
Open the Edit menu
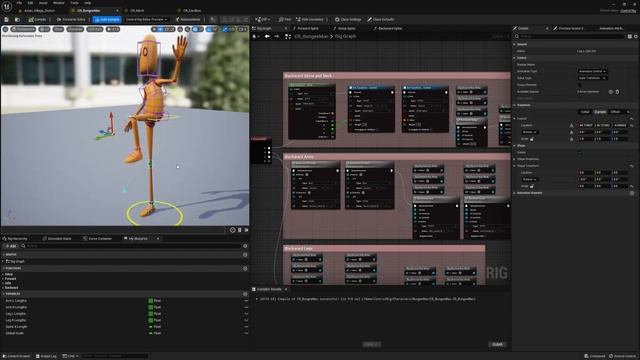(30, 3)
